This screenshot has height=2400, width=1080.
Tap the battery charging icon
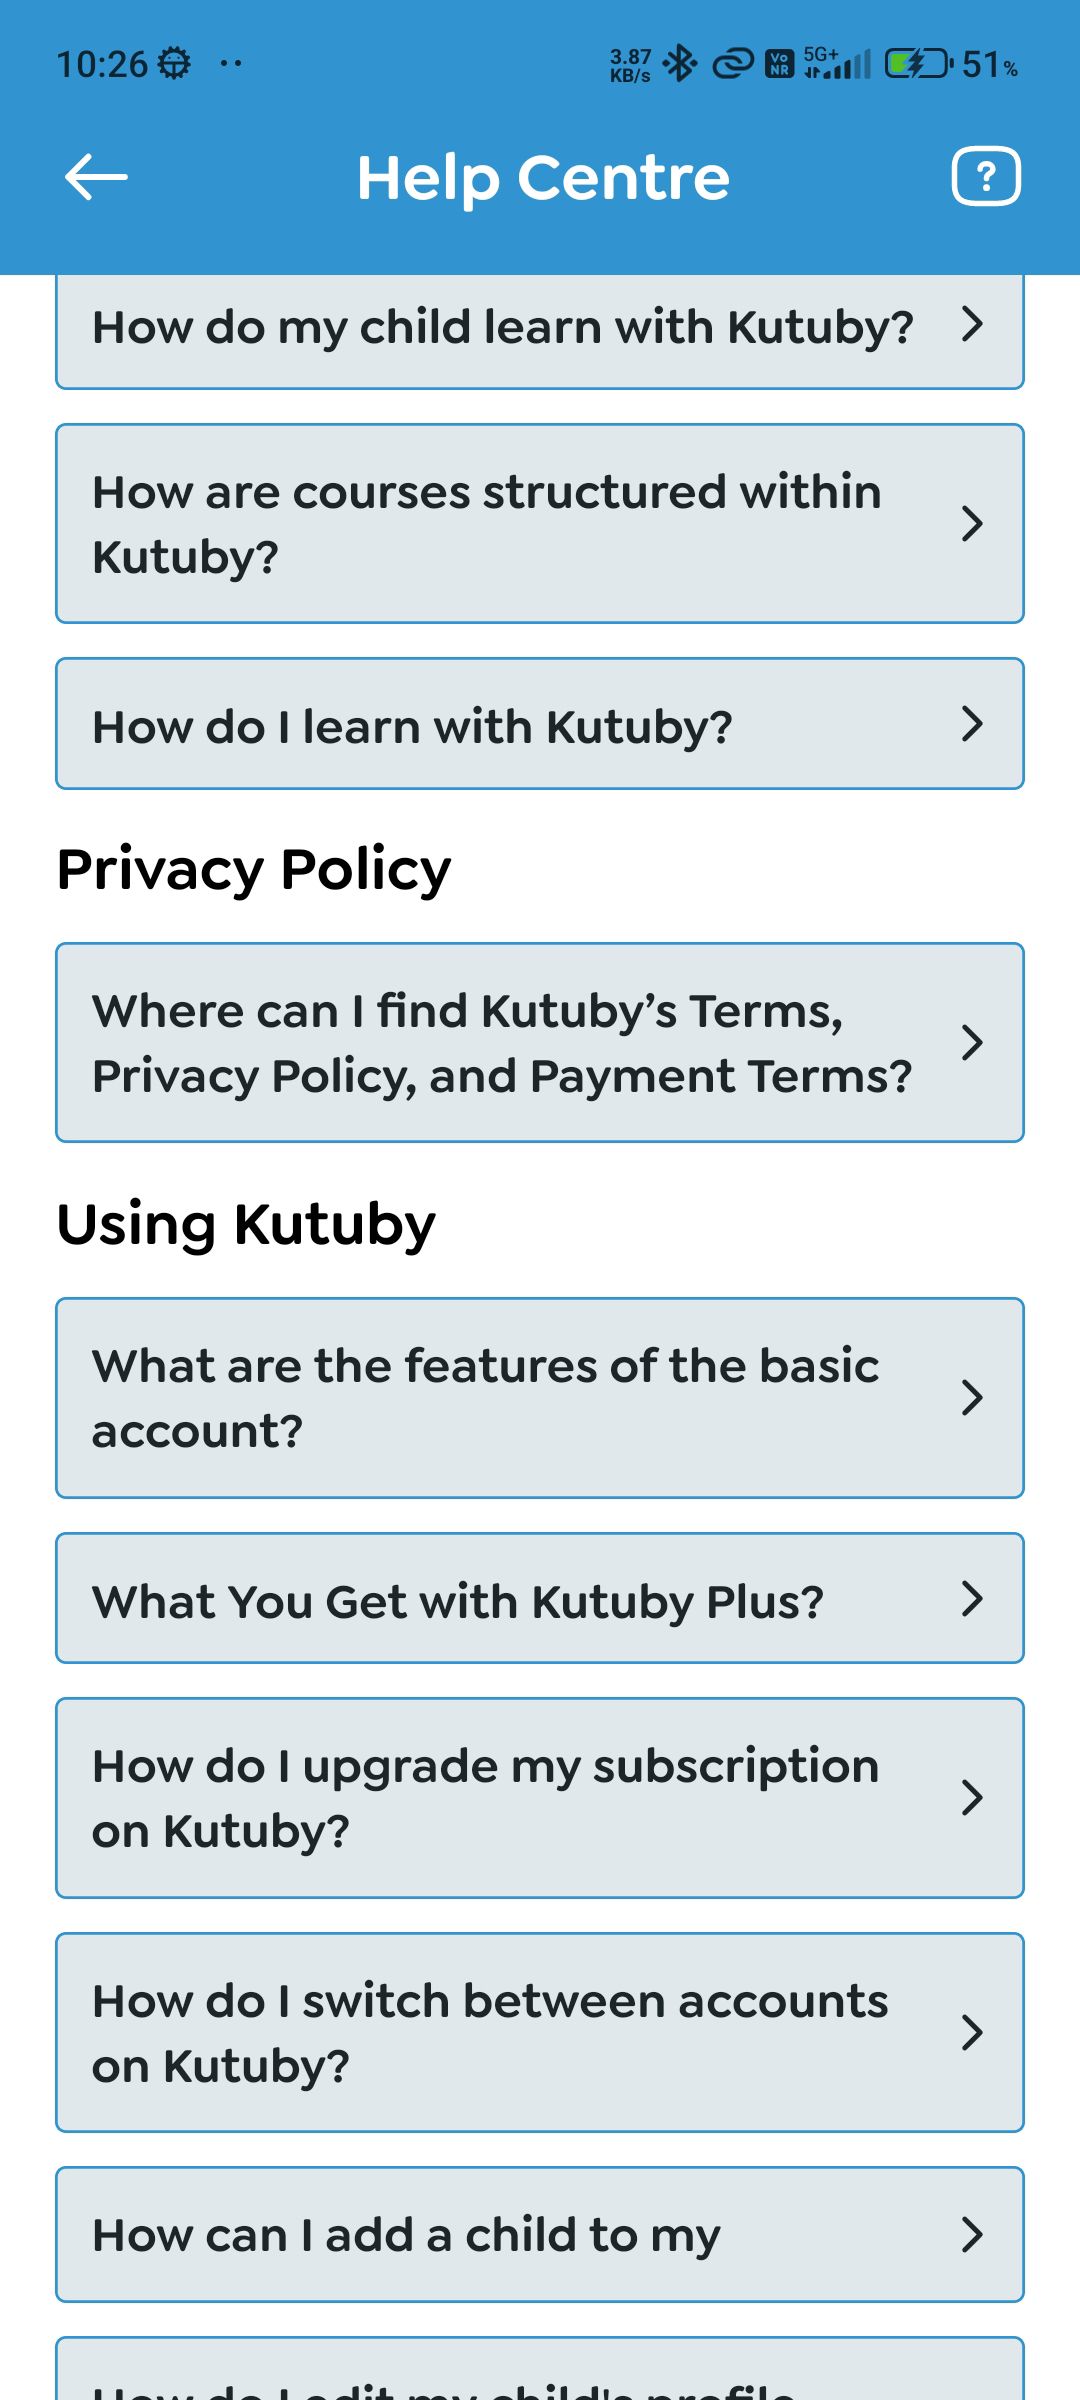point(917,64)
